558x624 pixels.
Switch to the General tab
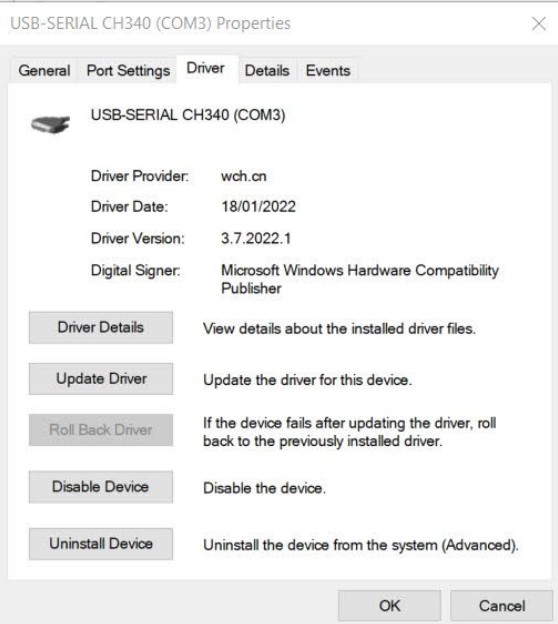click(44, 71)
